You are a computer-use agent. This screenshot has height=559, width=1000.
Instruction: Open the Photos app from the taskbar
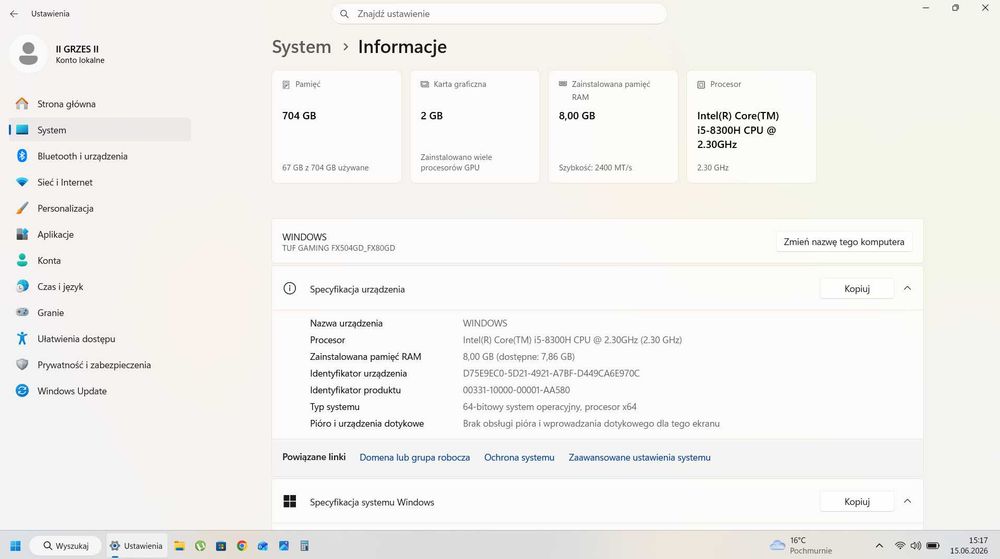point(284,546)
